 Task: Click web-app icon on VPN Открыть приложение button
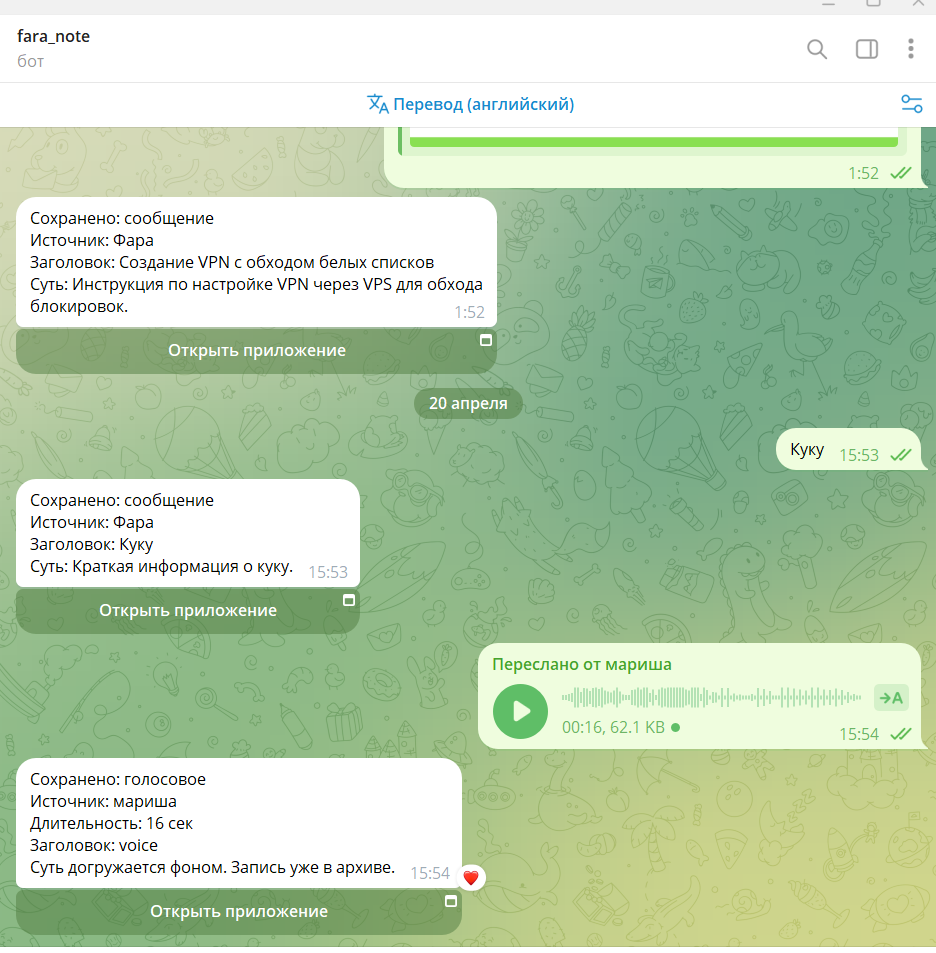[486, 340]
